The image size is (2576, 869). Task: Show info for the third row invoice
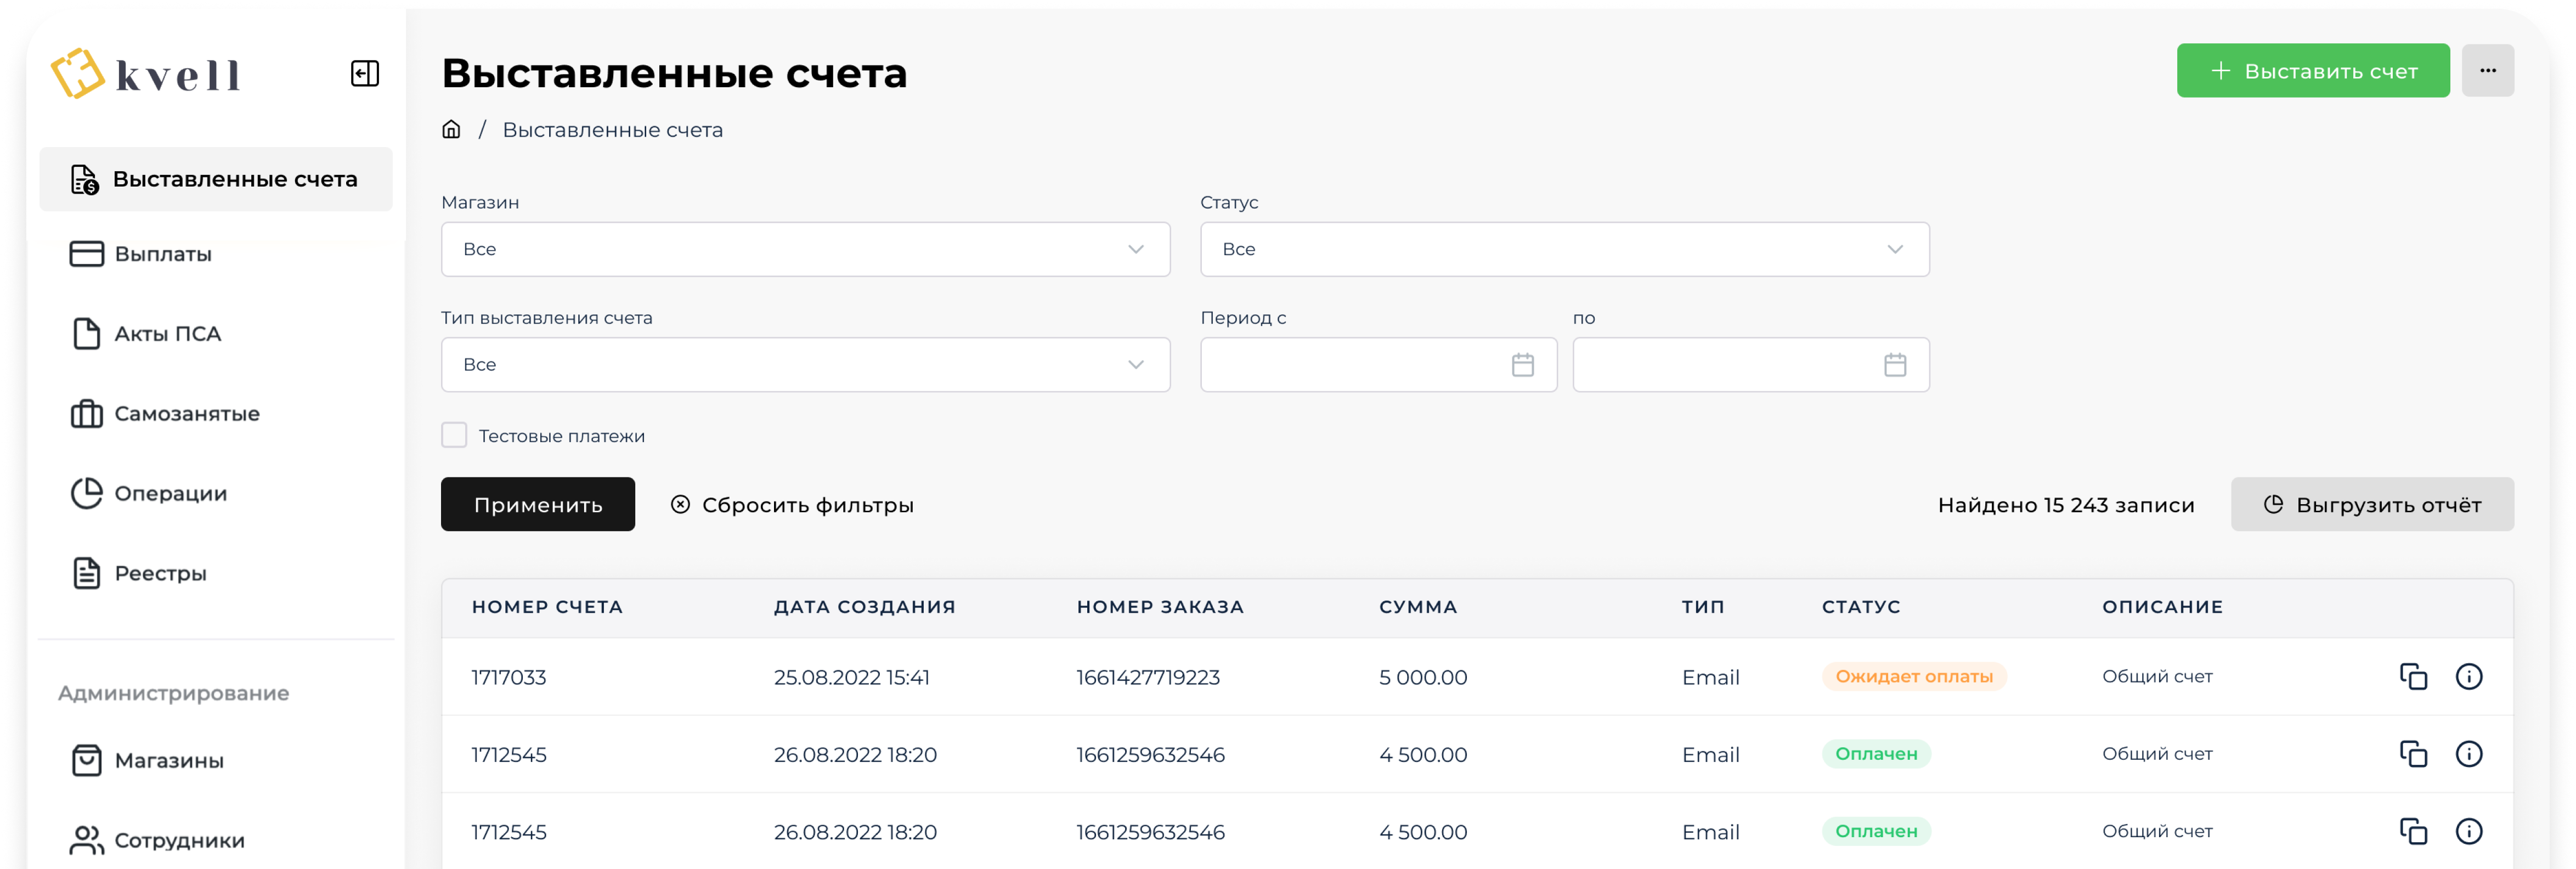[x=2468, y=831]
